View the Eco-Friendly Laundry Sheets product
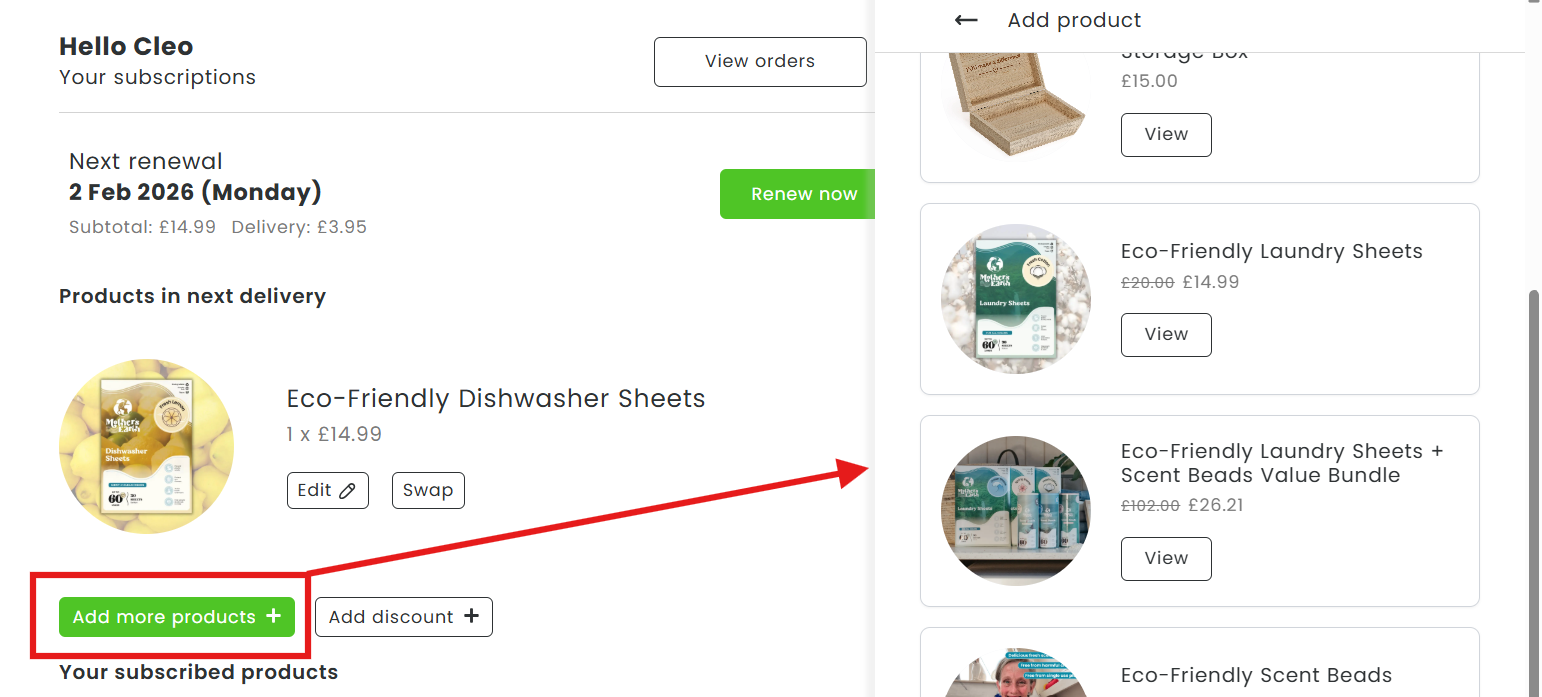1542x697 pixels. tap(1166, 335)
